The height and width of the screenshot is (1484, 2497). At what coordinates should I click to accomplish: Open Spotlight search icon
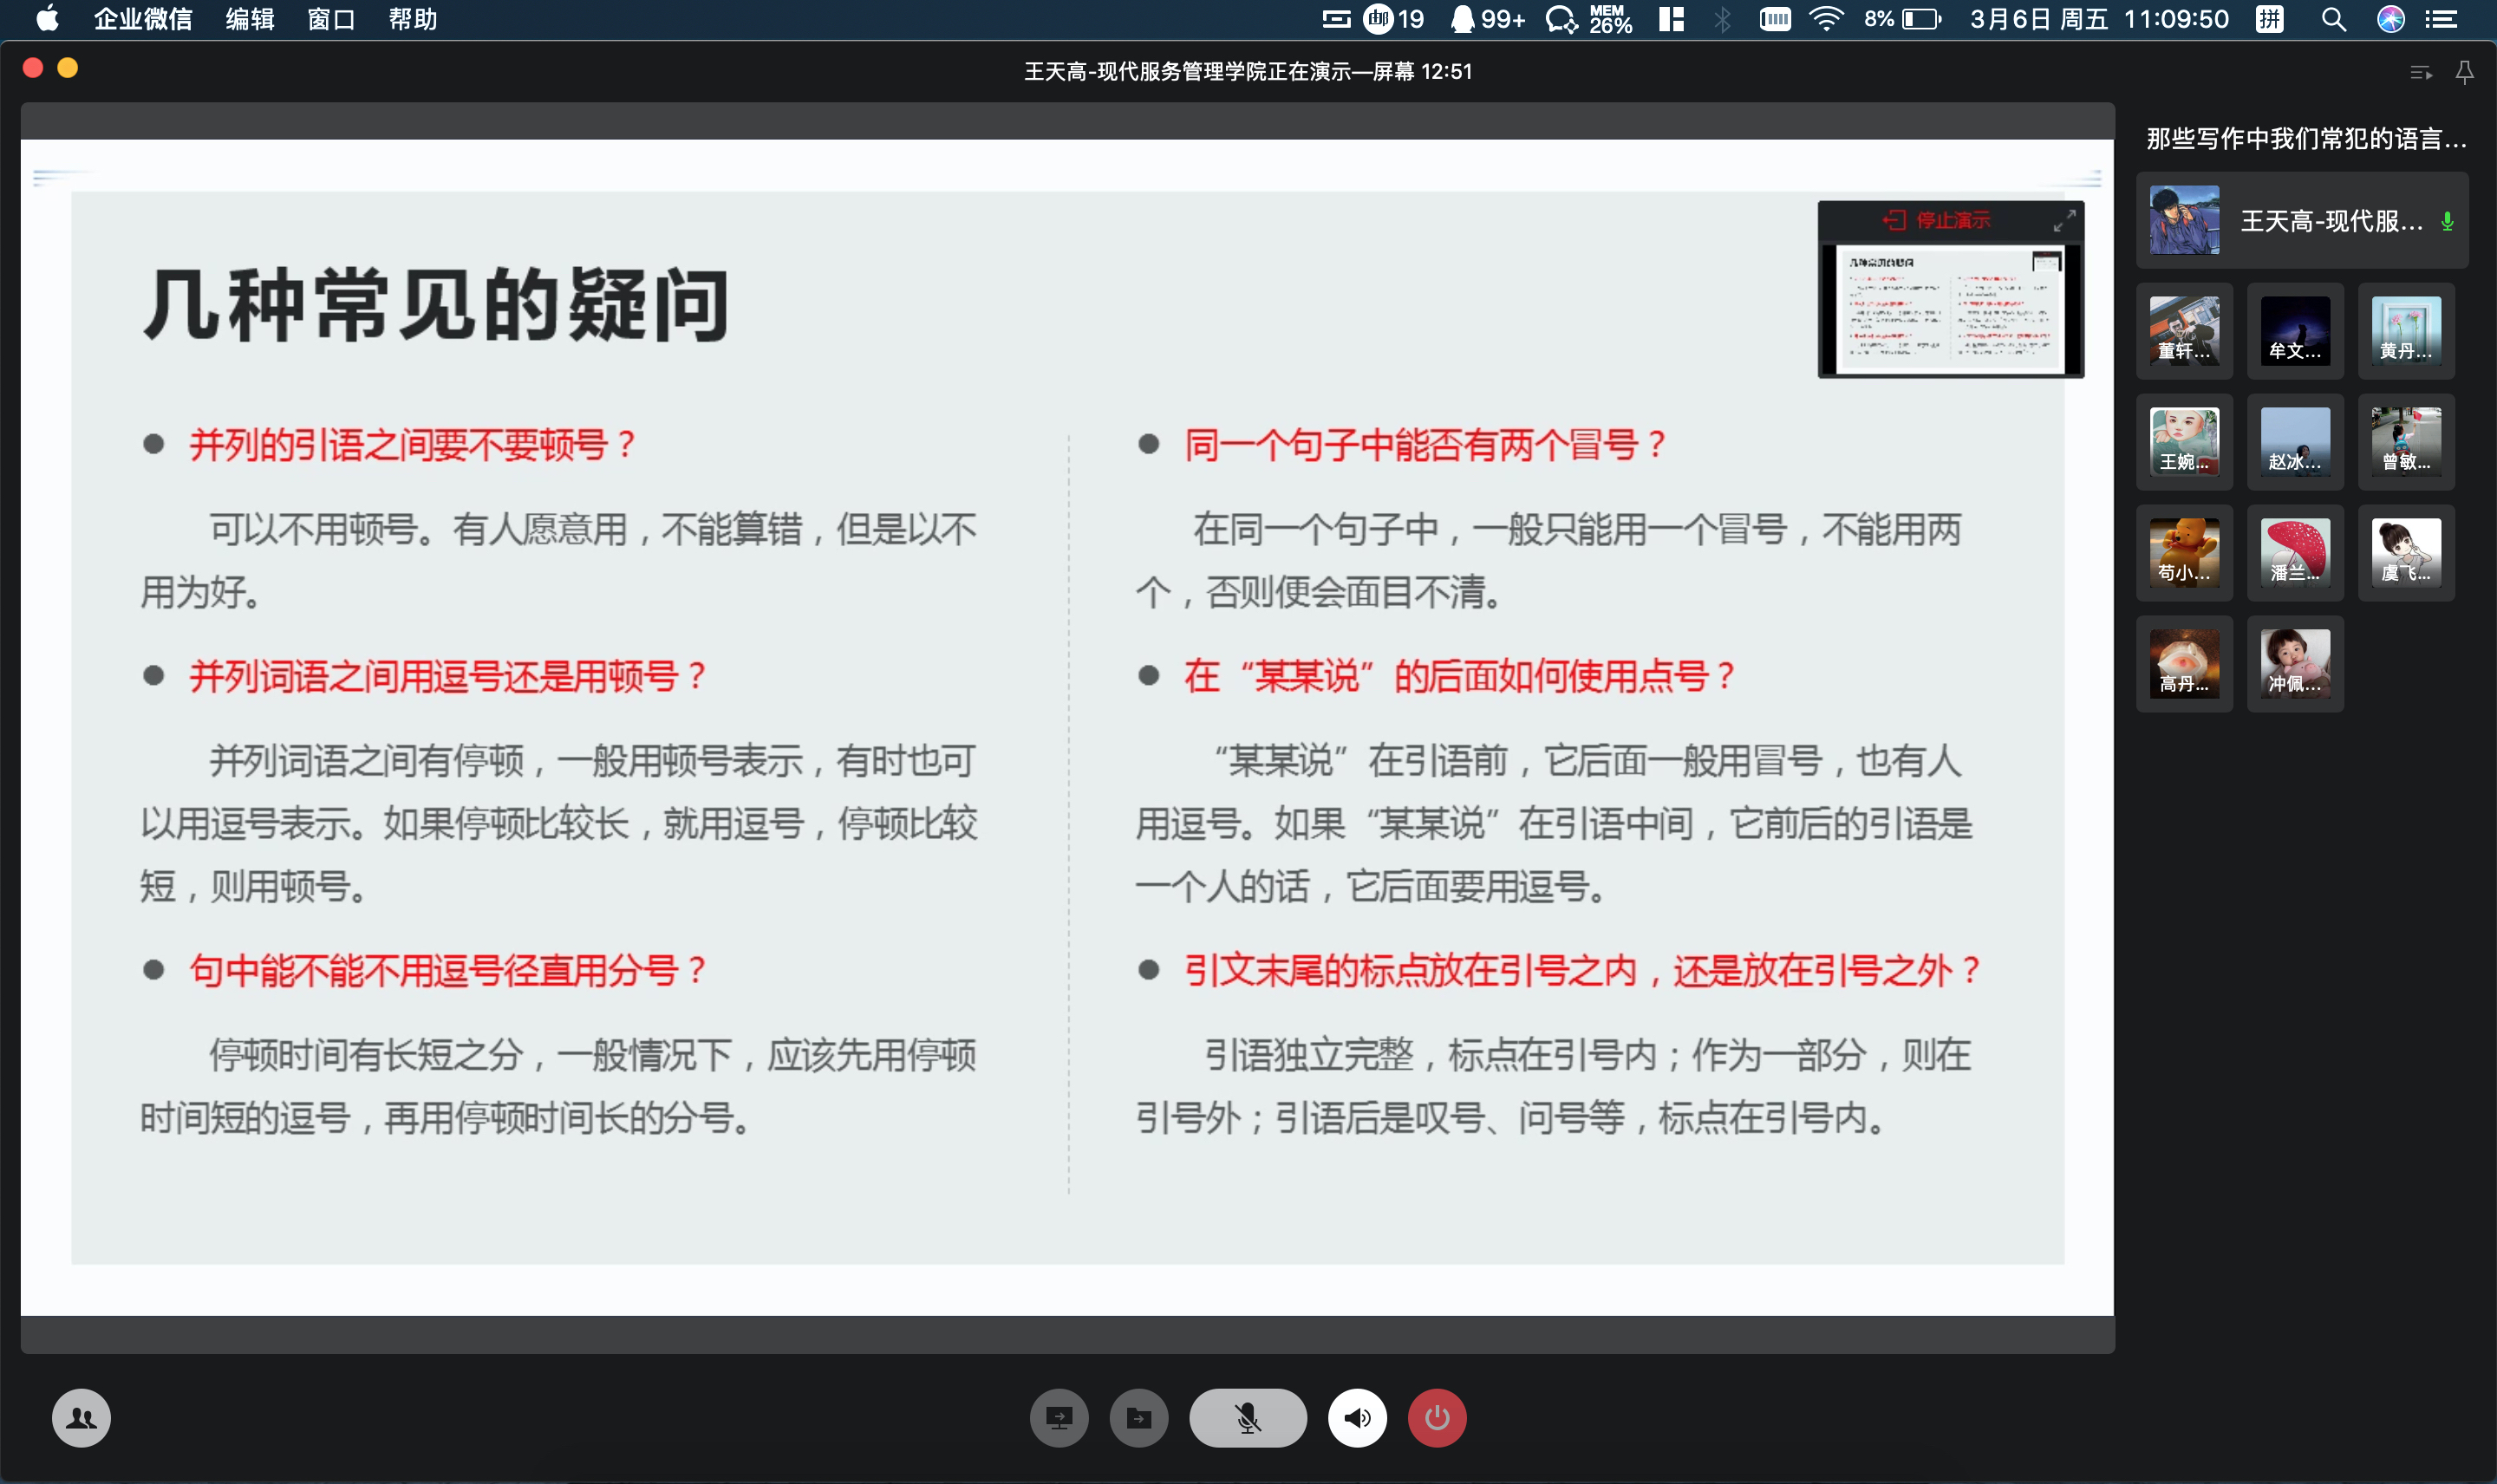[x=2333, y=19]
